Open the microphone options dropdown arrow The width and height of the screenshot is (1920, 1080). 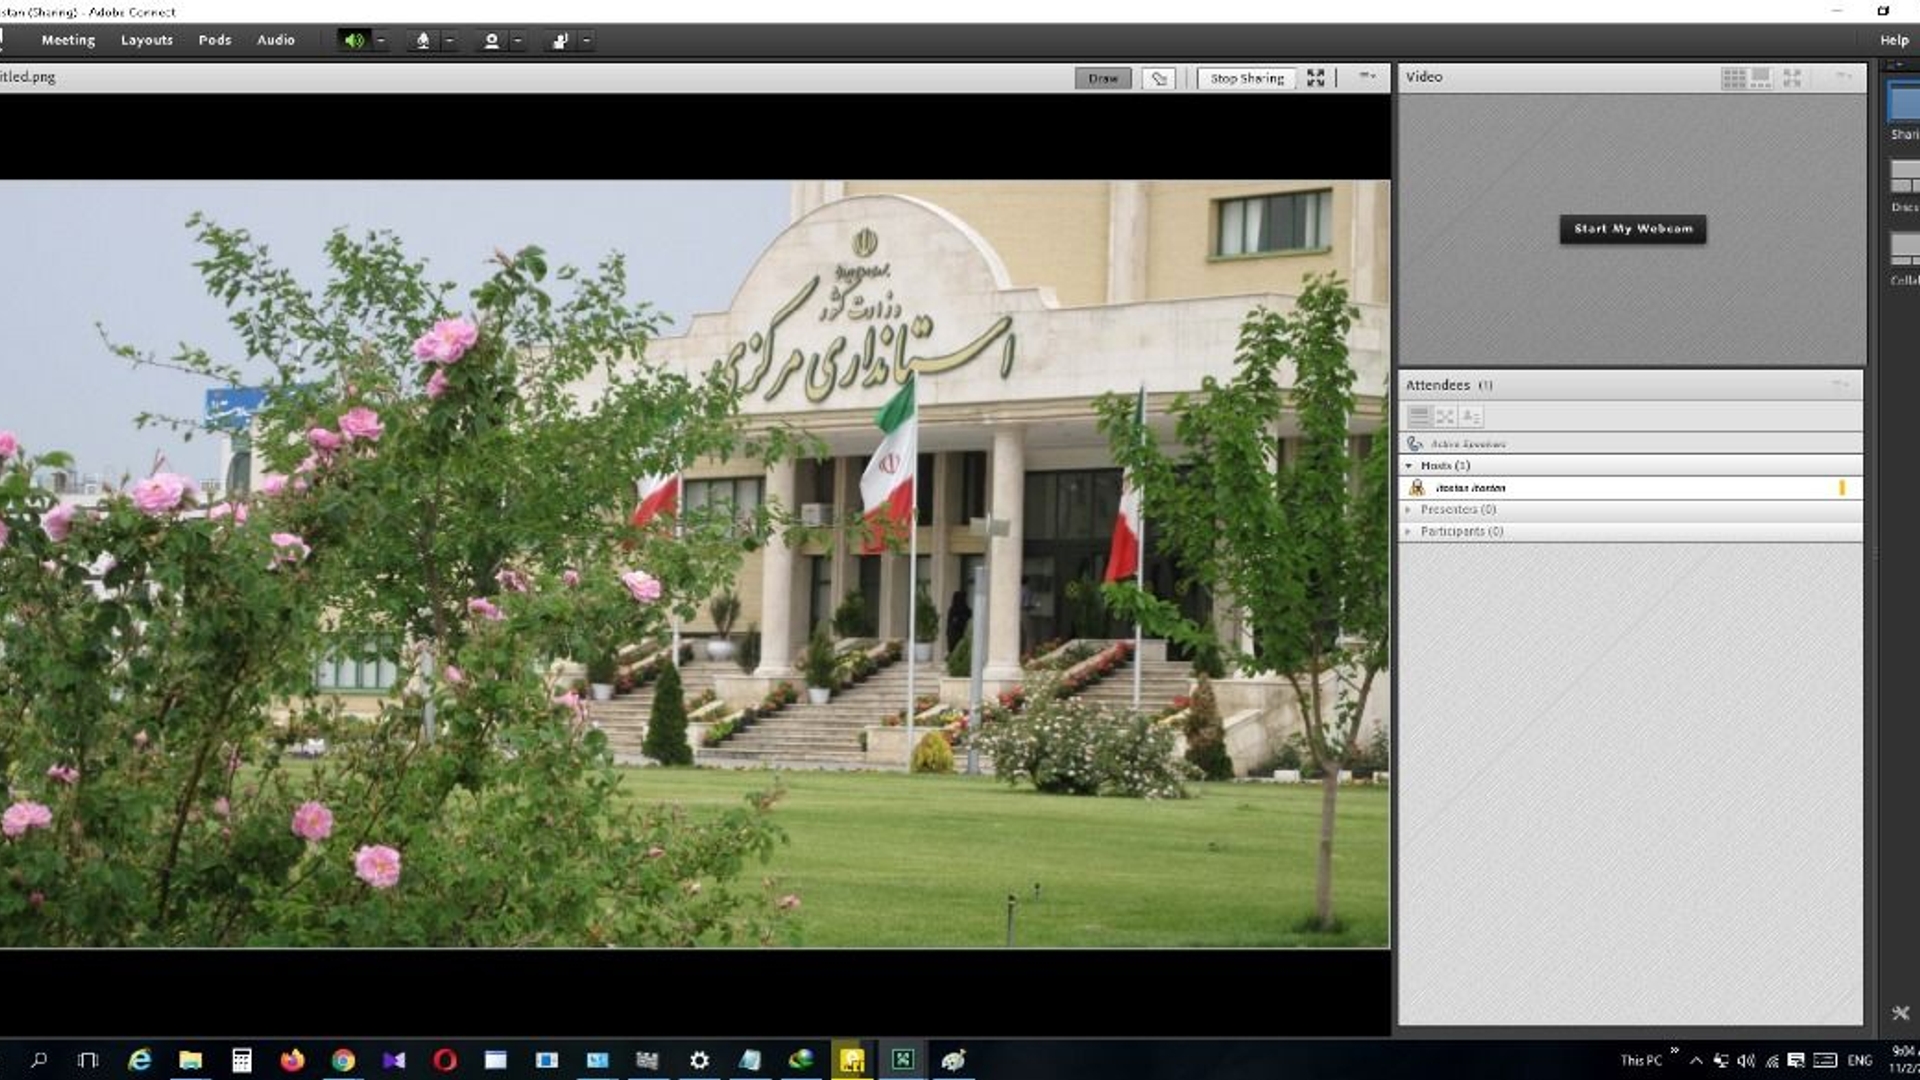[450, 40]
